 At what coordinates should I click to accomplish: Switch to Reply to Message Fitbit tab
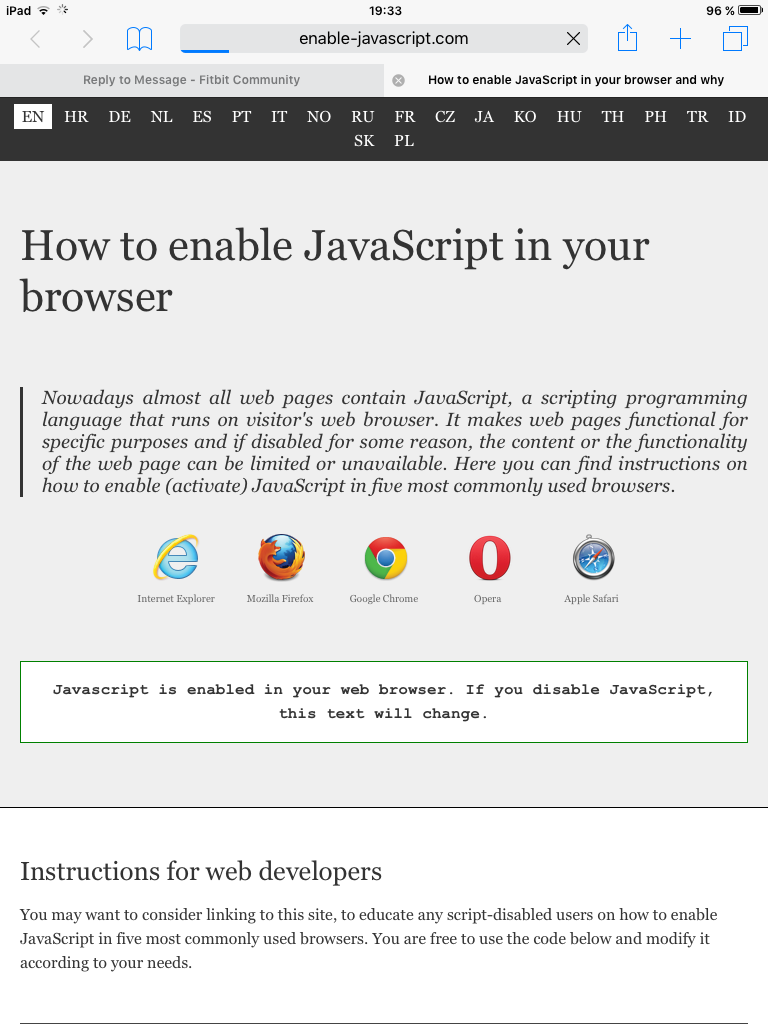tap(191, 80)
